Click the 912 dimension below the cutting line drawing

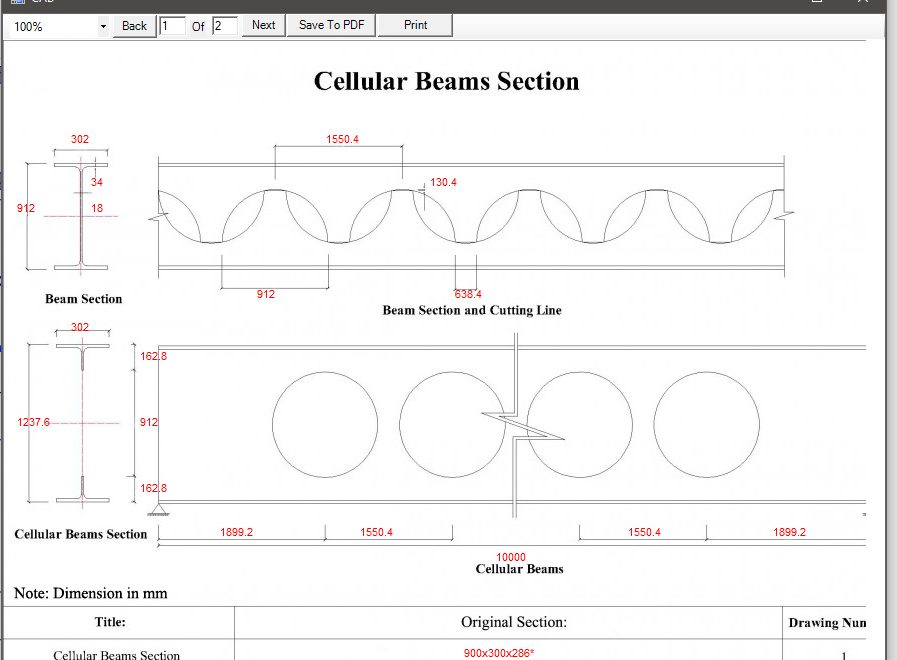tap(265, 294)
